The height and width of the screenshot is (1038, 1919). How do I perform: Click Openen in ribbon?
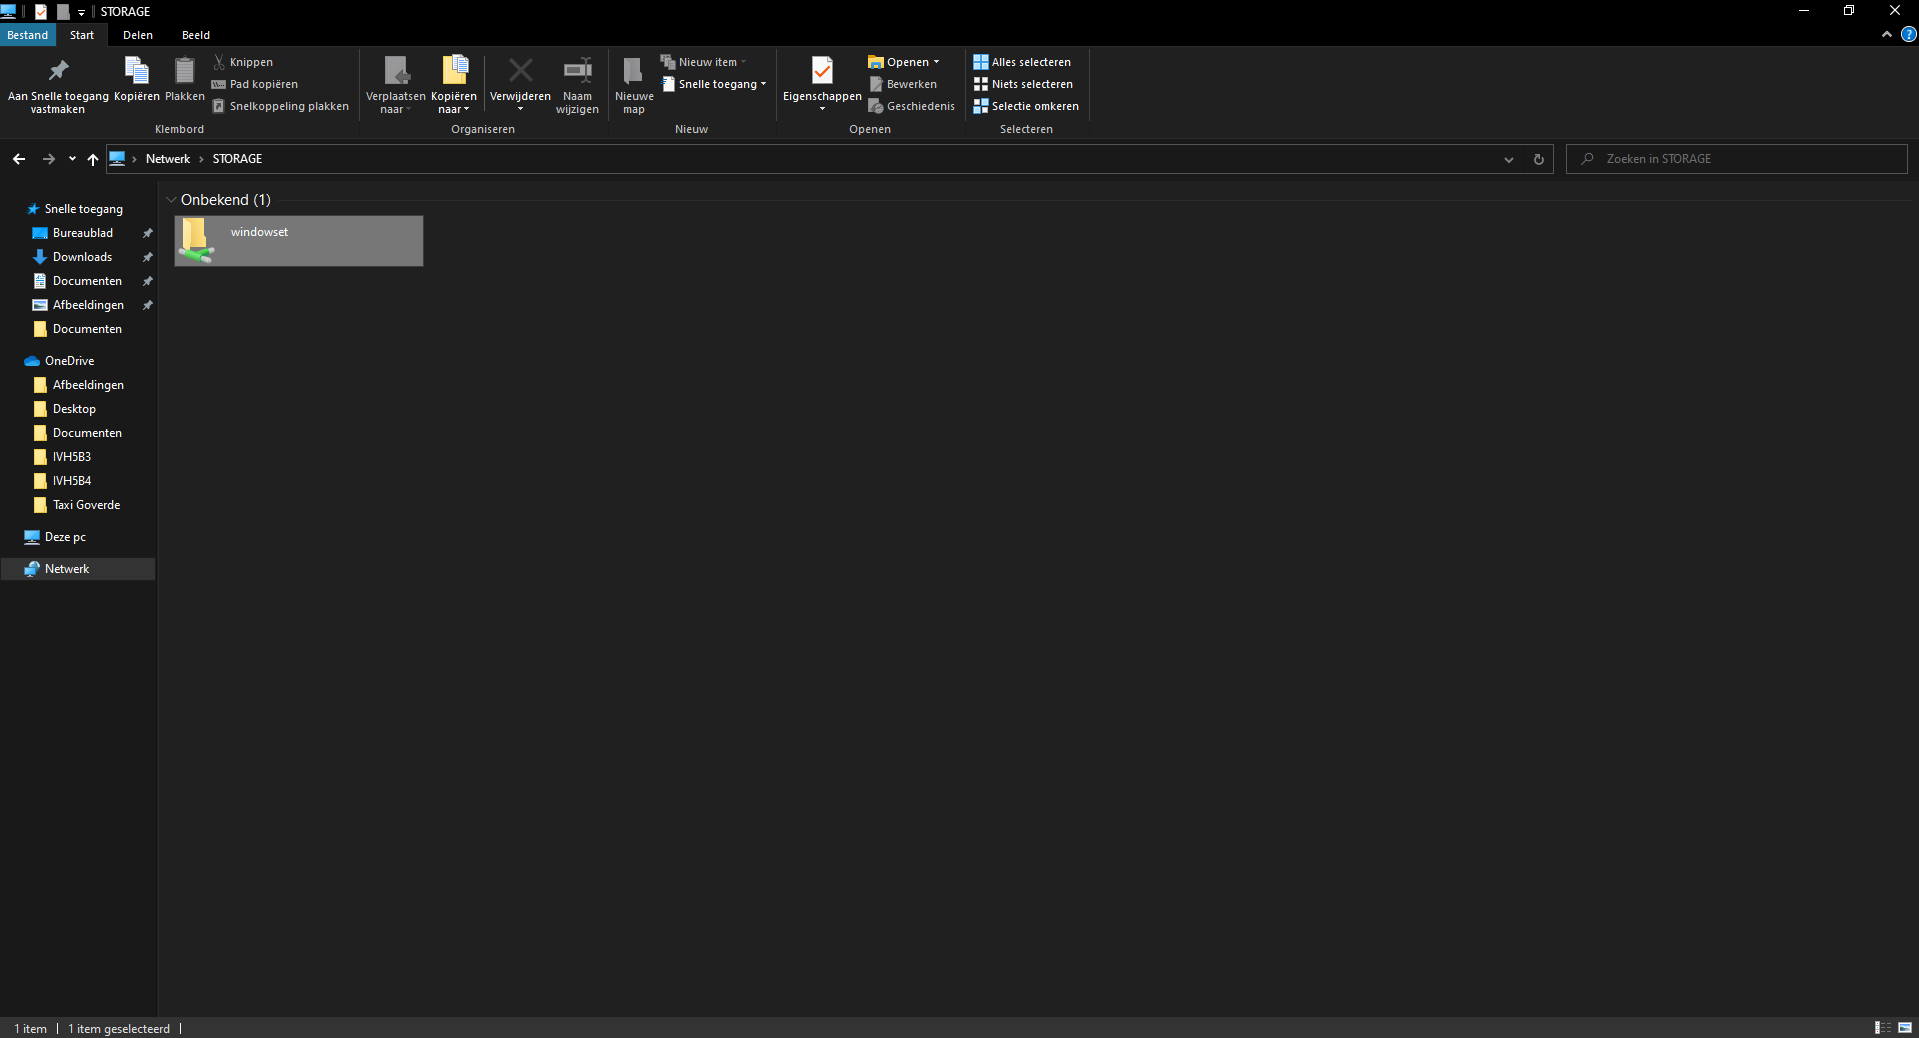(x=904, y=62)
